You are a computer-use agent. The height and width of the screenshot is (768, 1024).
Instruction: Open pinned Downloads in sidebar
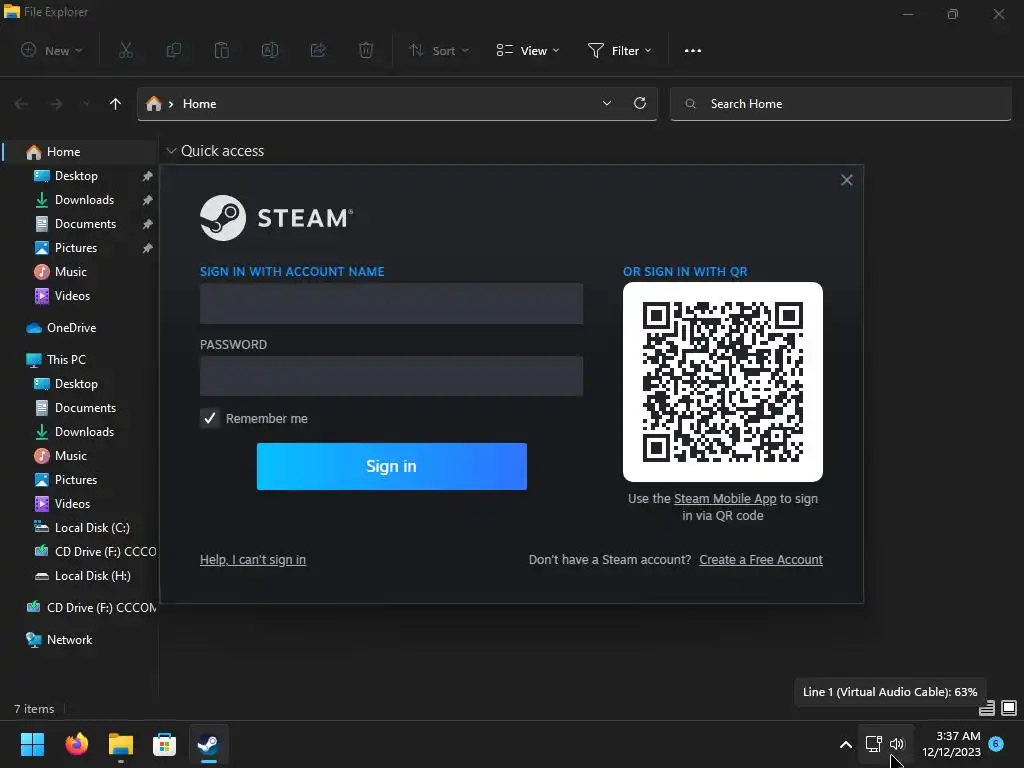point(84,200)
